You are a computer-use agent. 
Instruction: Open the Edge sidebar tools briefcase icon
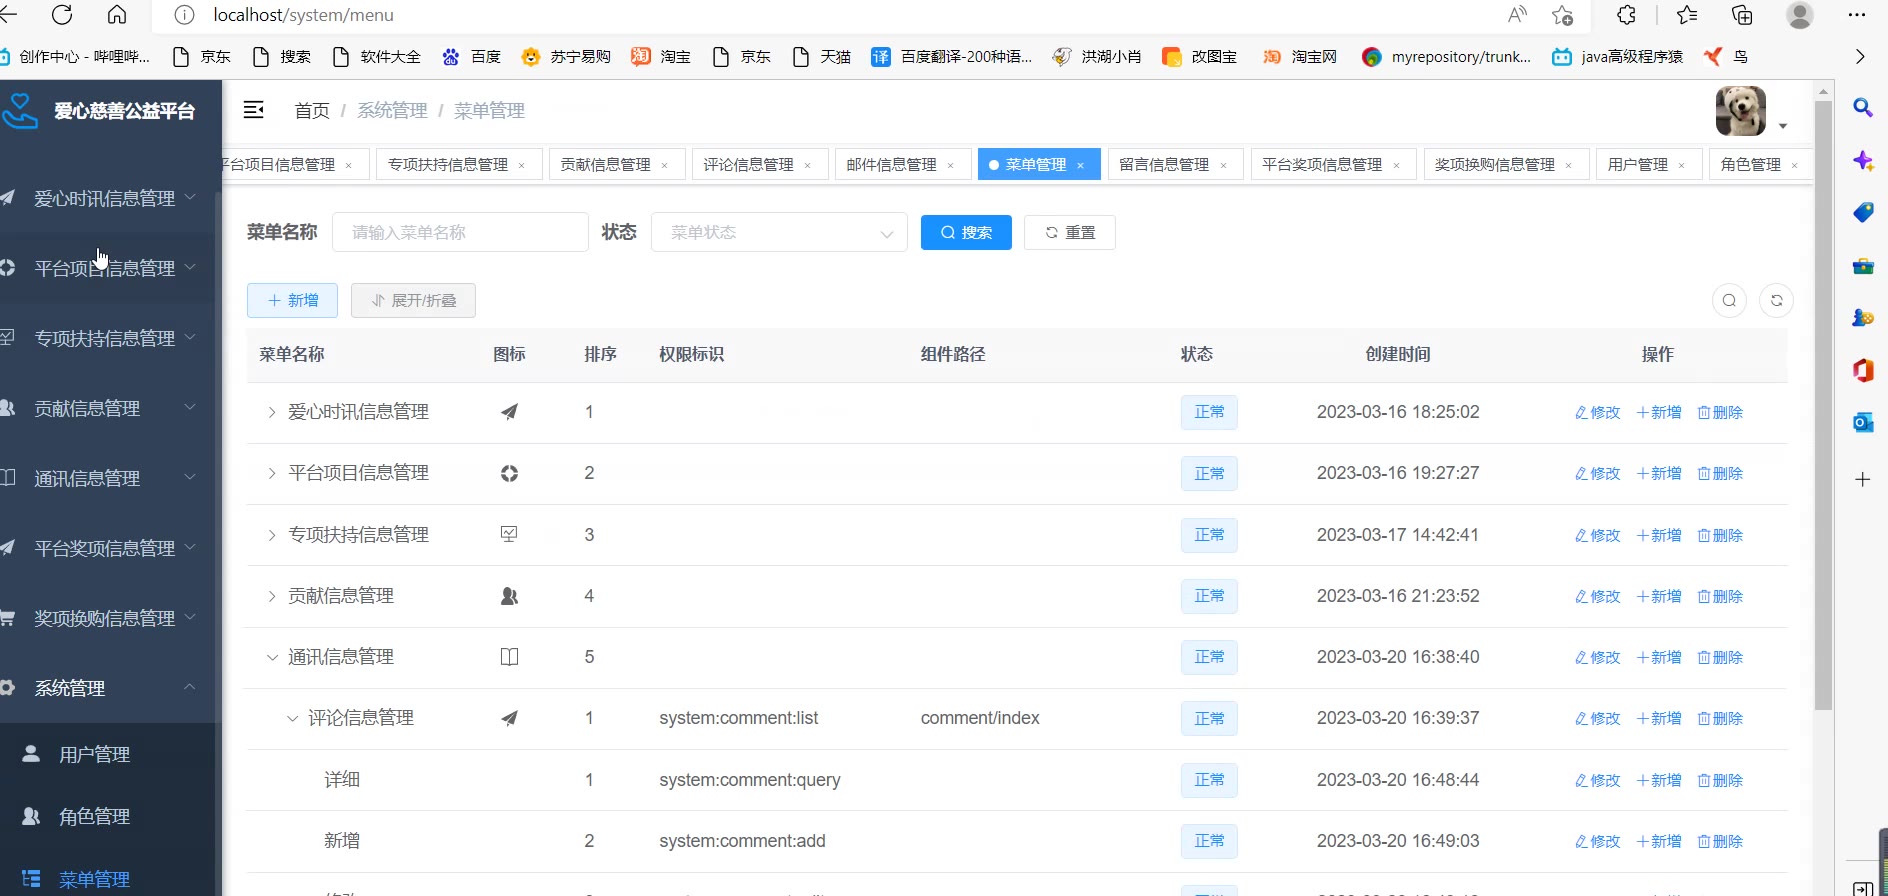click(1863, 265)
